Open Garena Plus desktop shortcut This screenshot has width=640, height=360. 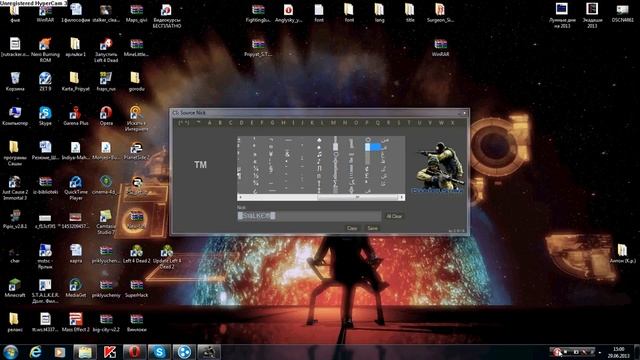pyautogui.click(x=76, y=116)
